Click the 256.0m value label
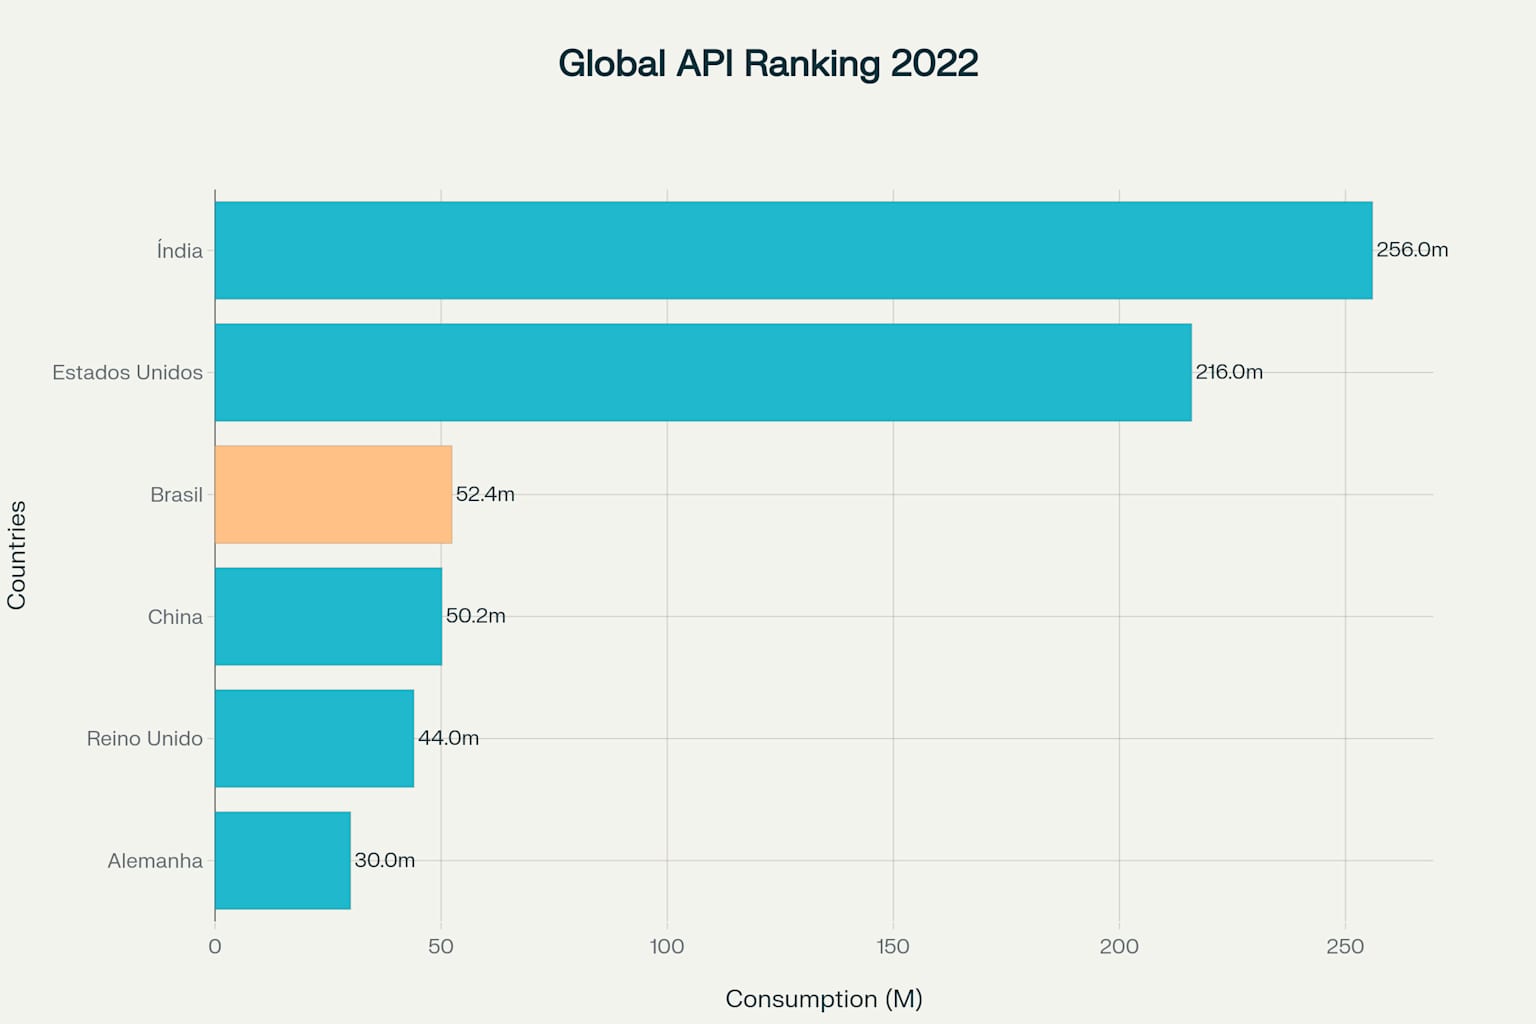Image resolution: width=1536 pixels, height=1024 pixels. [x=1412, y=249]
